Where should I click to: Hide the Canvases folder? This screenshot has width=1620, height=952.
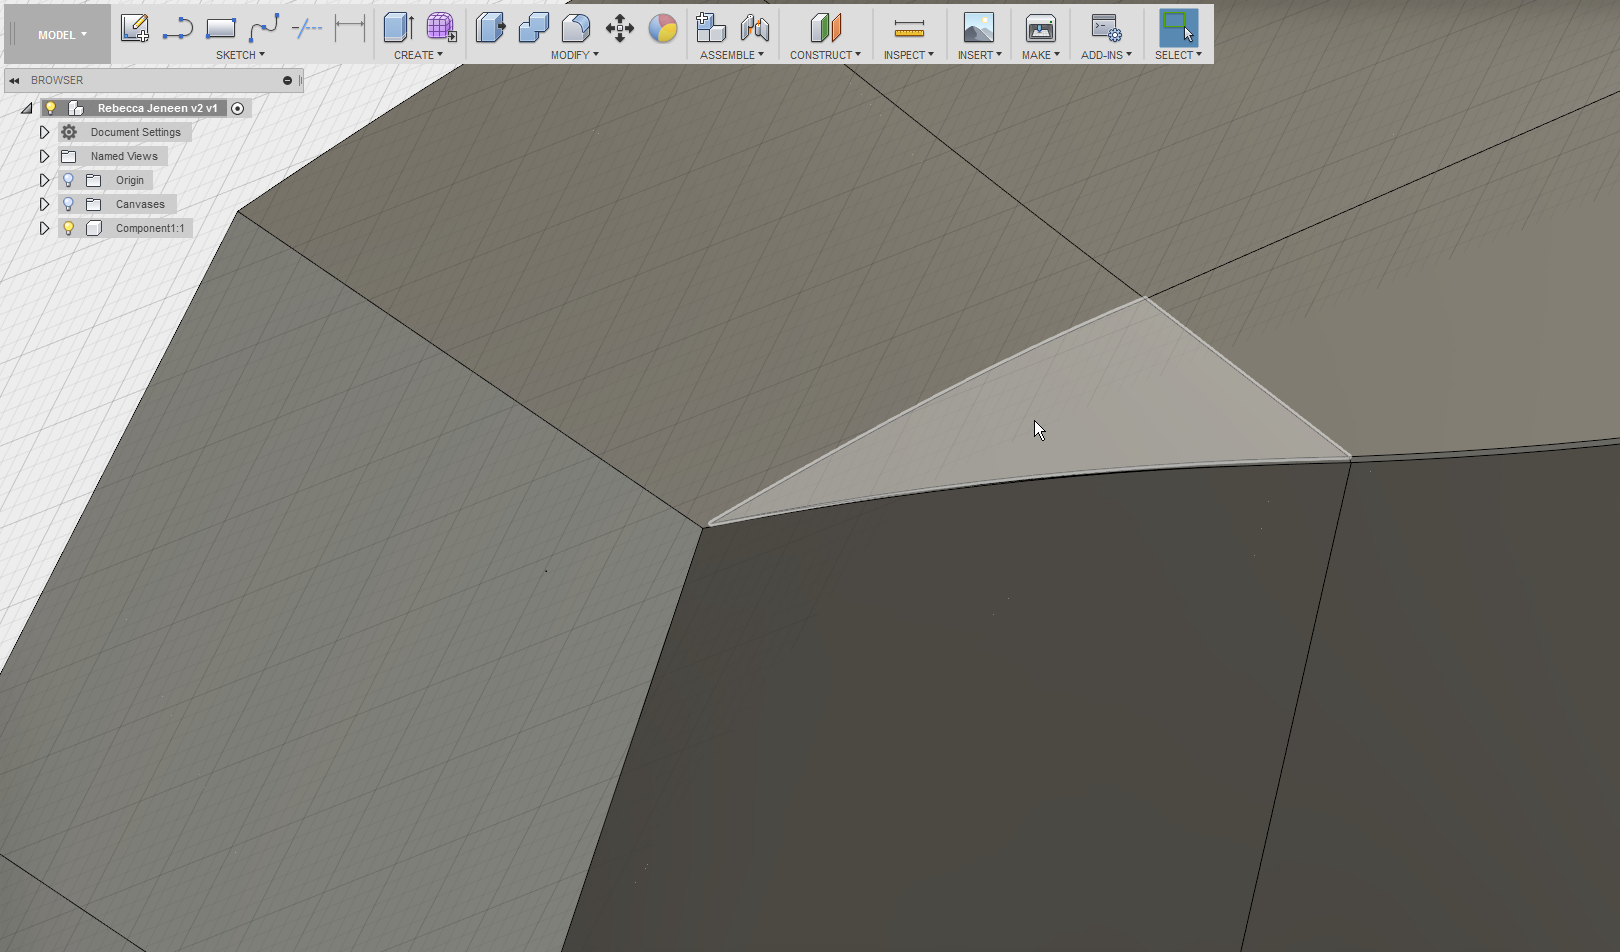pos(68,204)
